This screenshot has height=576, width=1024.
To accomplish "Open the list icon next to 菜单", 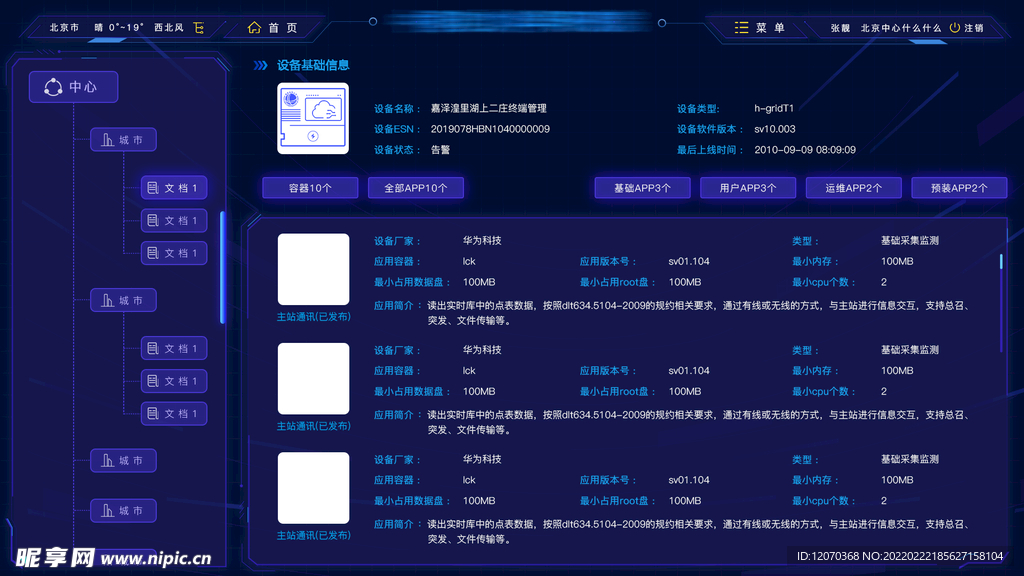I will [741, 28].
